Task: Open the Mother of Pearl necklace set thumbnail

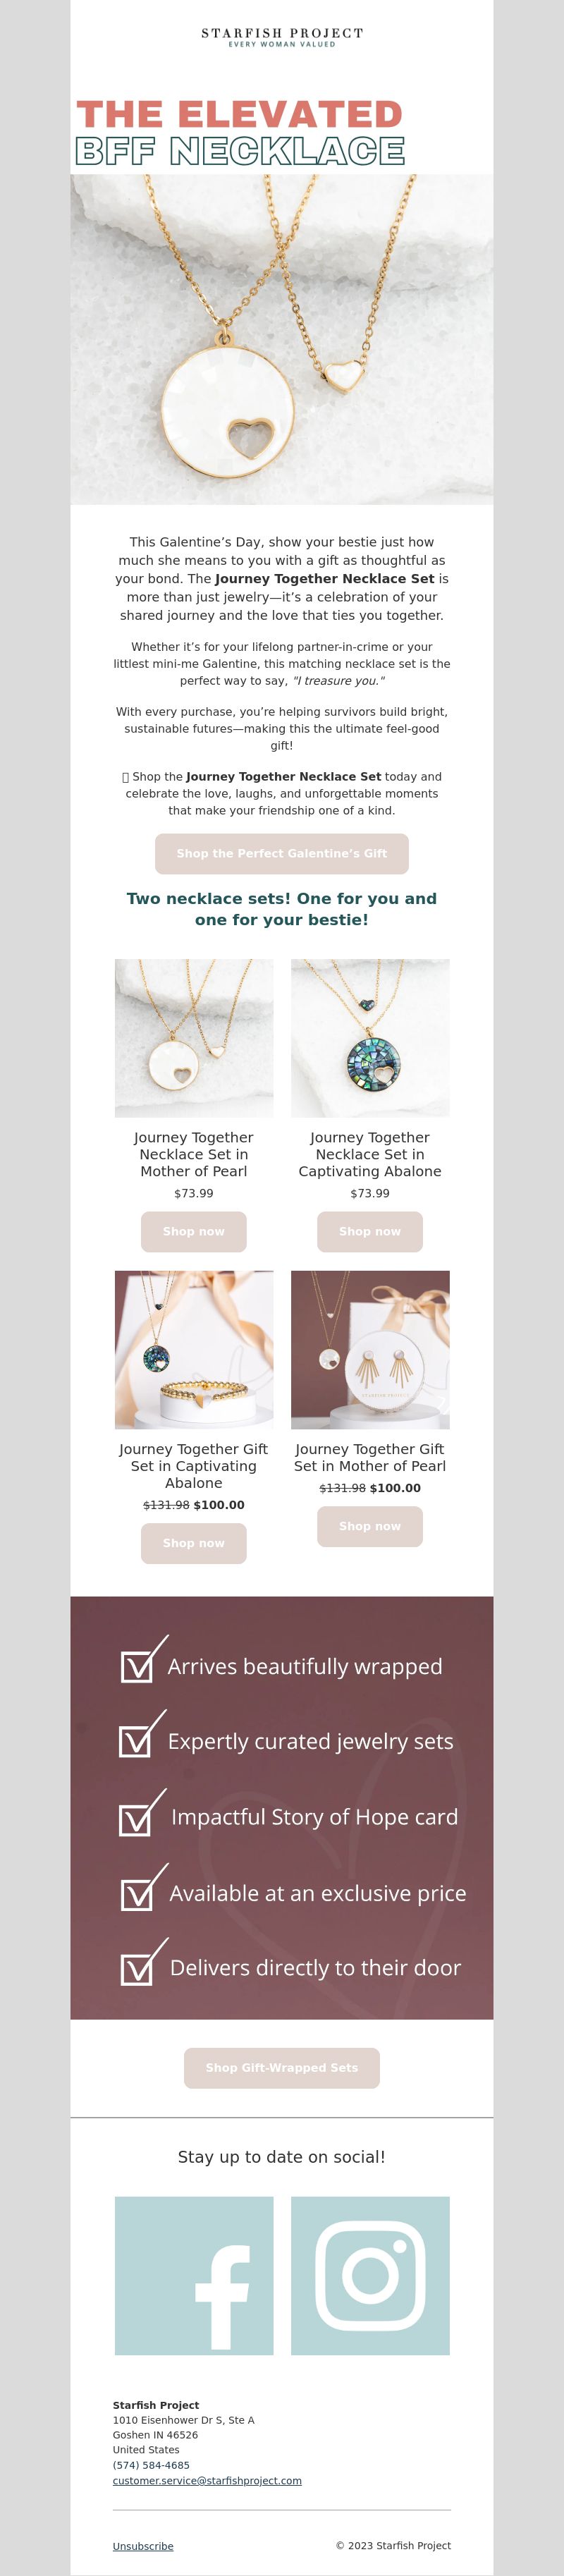Action: (x=194, y=1038)
